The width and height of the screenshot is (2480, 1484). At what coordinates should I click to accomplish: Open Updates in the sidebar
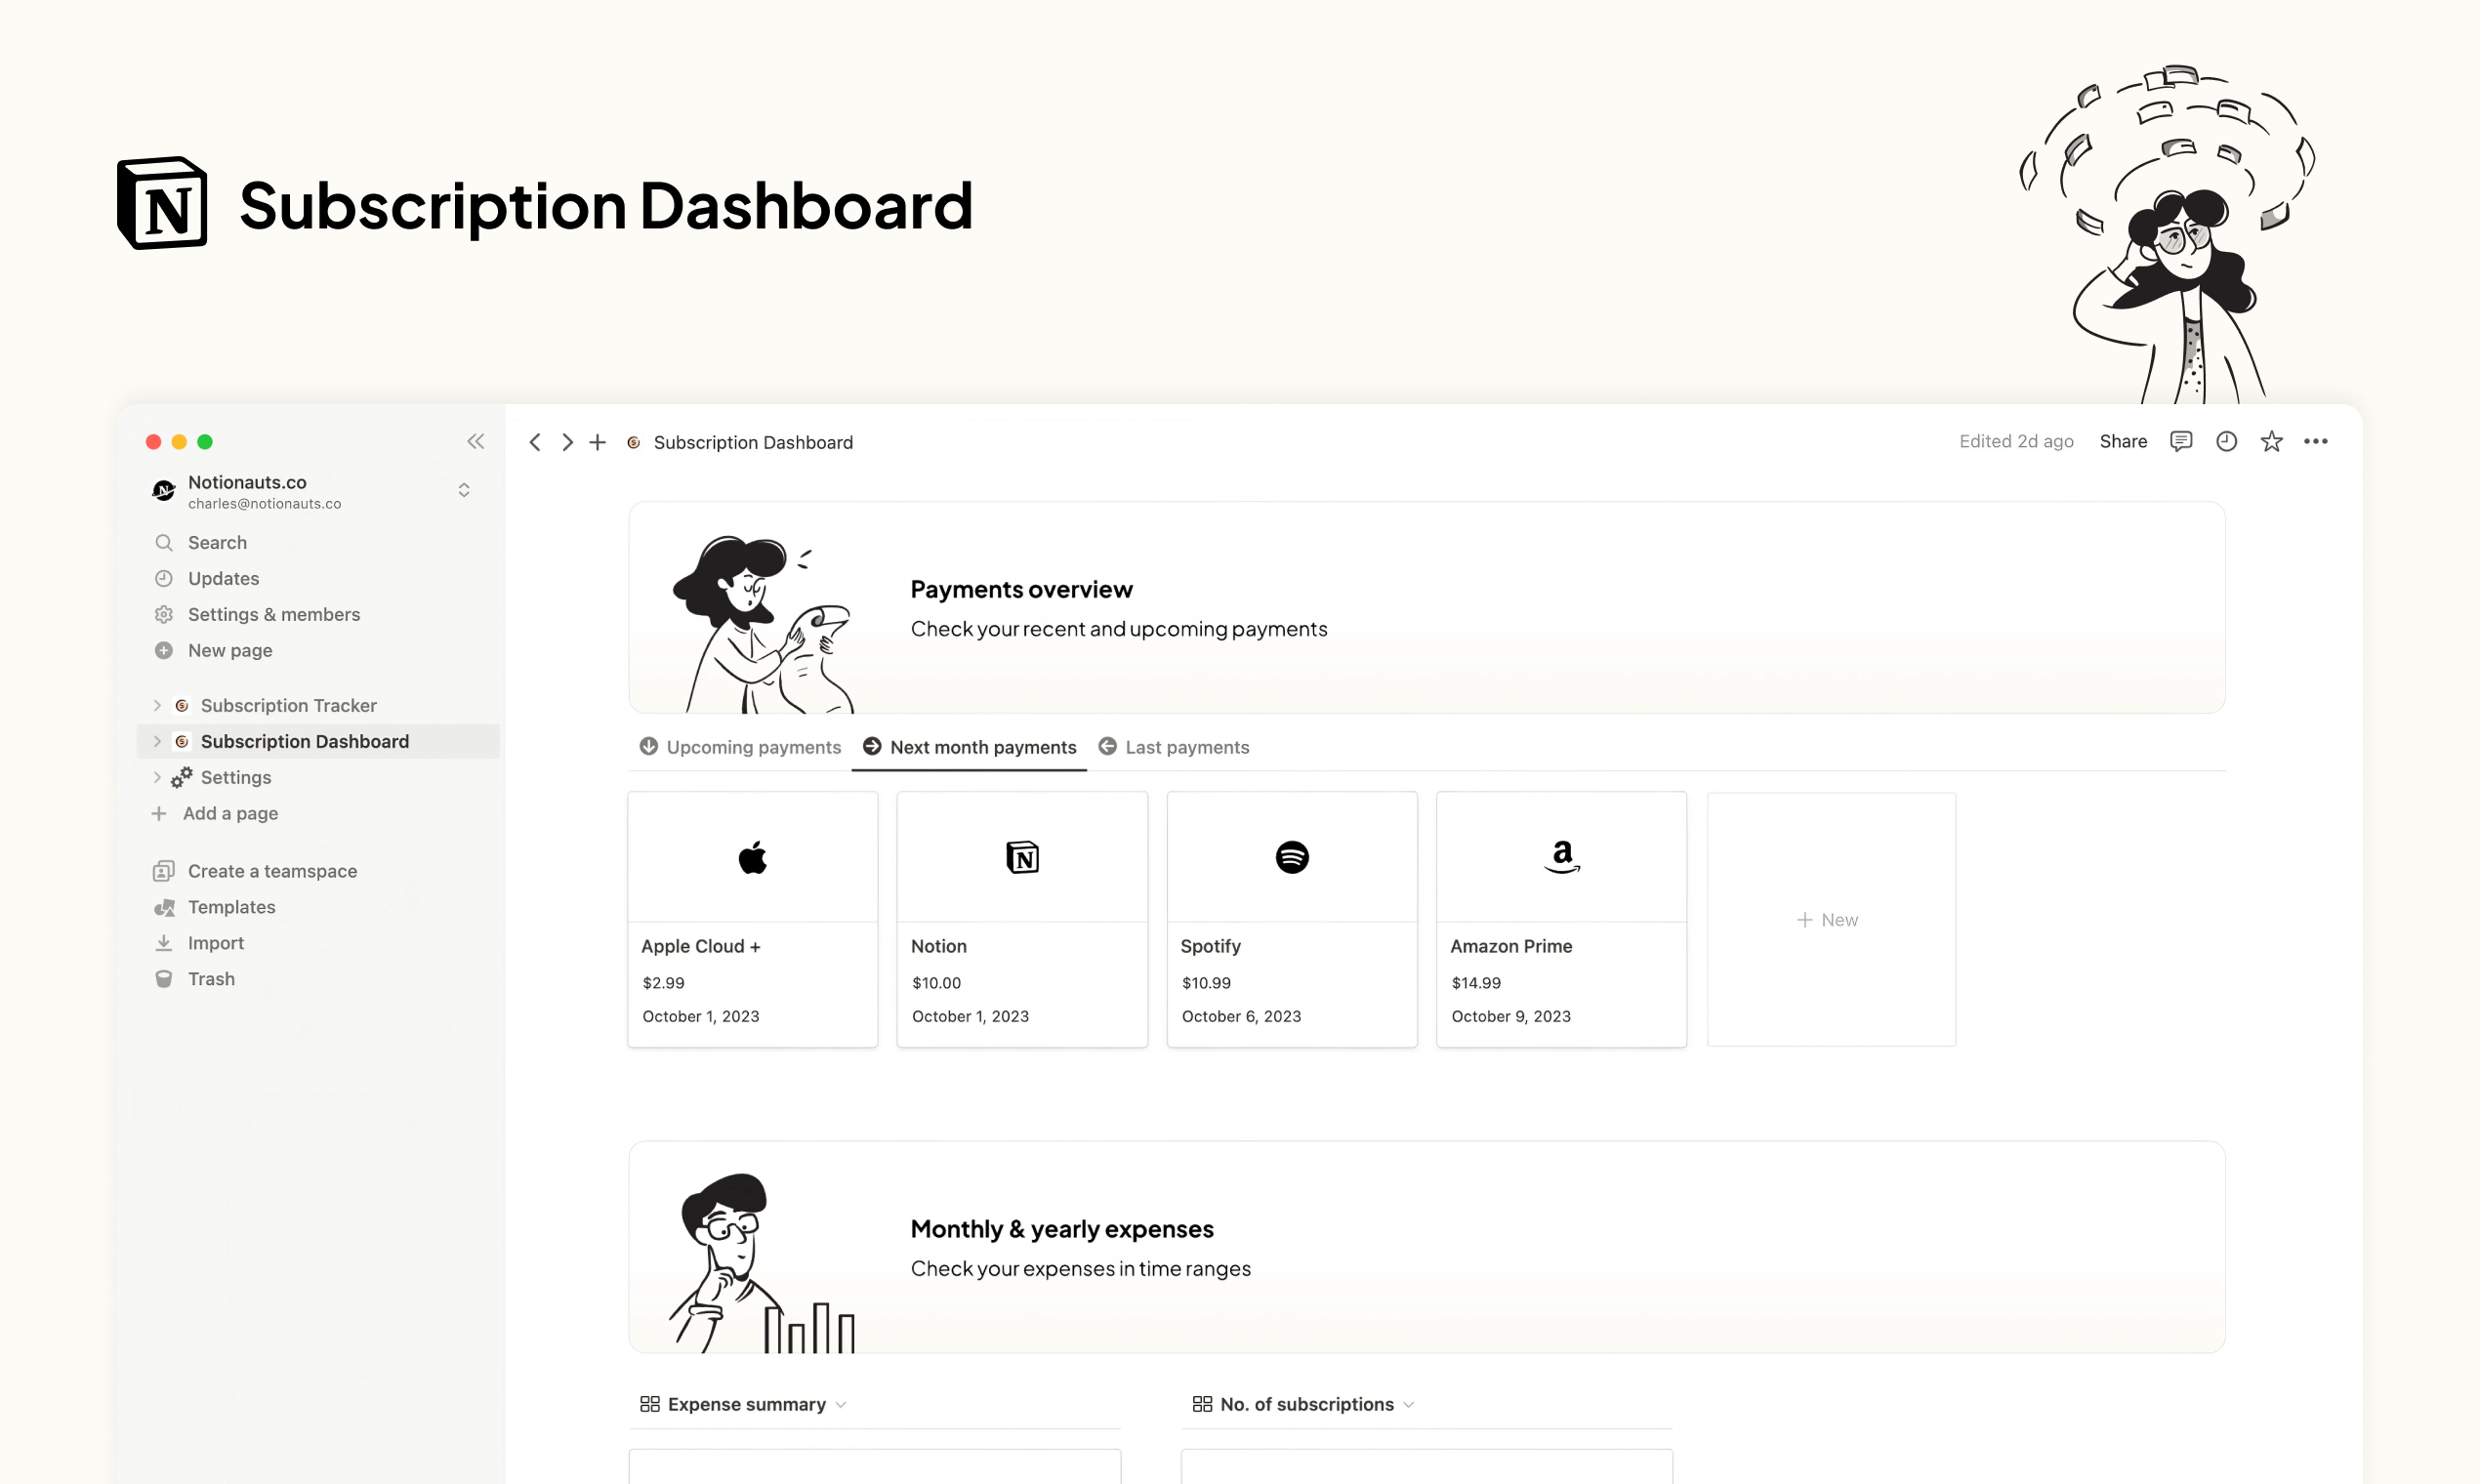[223, 578]
